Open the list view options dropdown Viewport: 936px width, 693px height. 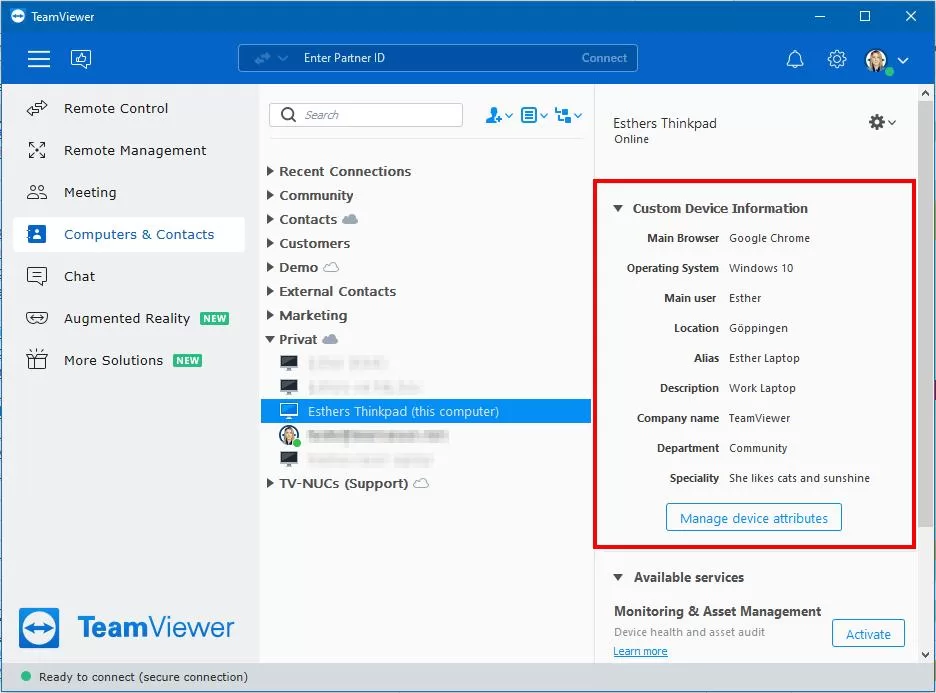click(533, 115)
